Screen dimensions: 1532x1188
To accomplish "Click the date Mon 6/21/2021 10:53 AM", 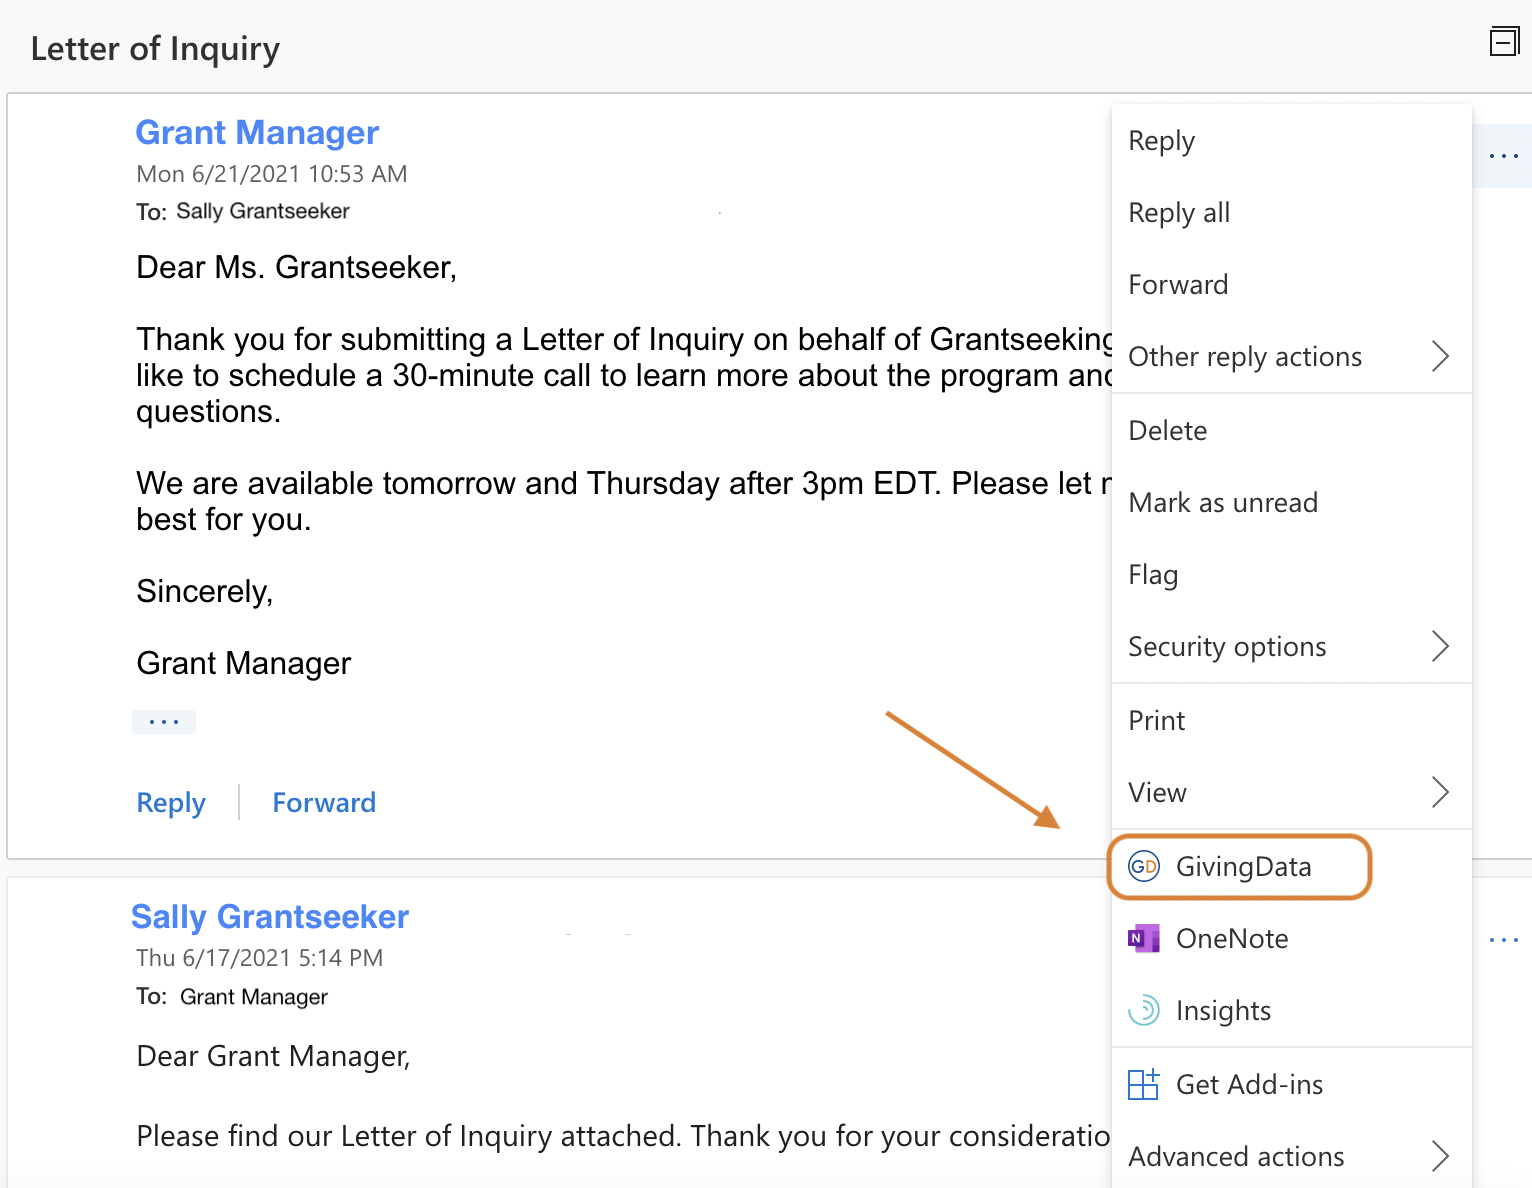I will (x=272, y=174).
